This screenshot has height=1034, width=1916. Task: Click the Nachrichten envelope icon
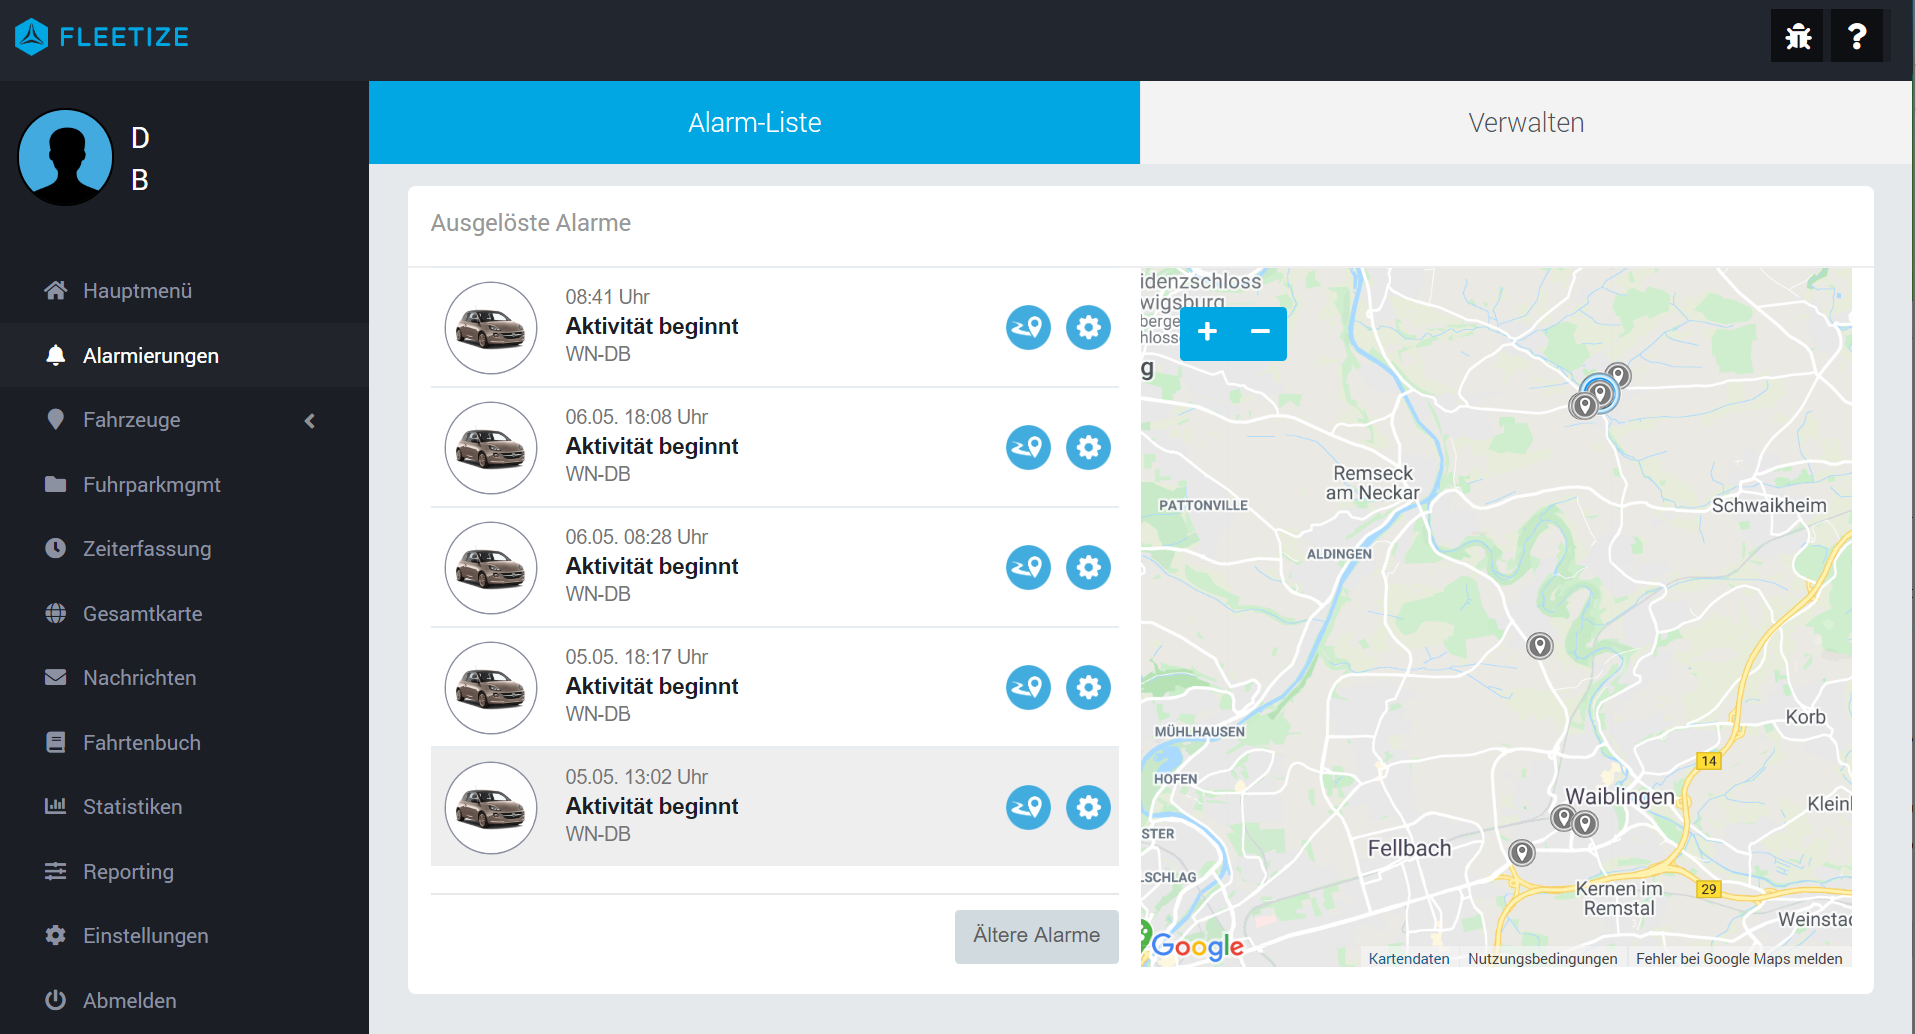(56, 677)
